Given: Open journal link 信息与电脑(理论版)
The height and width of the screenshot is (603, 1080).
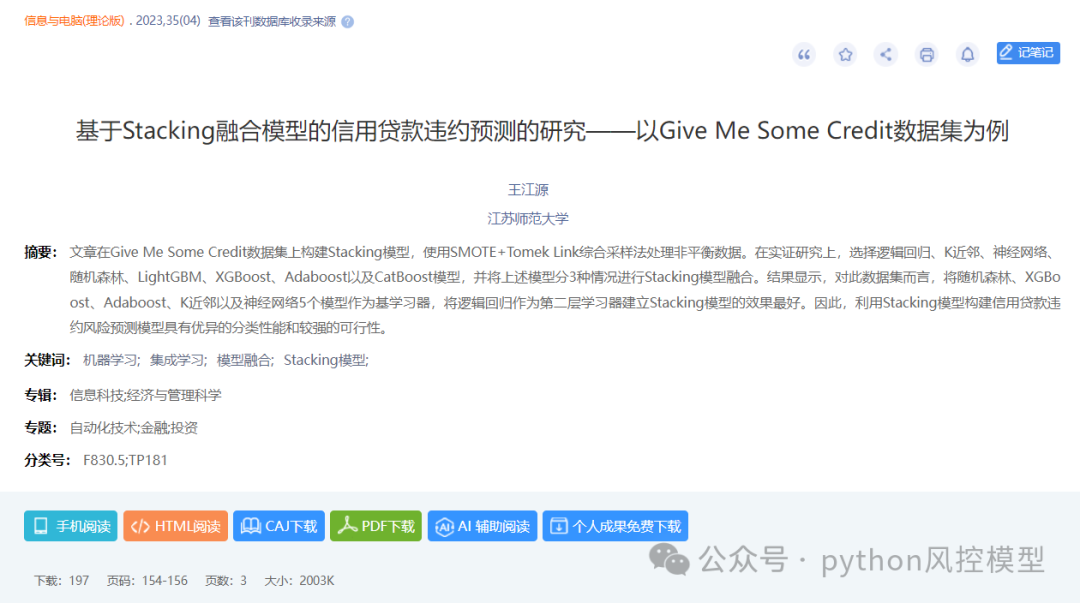Looking at the screenshot, I should [x=74, y=21].
